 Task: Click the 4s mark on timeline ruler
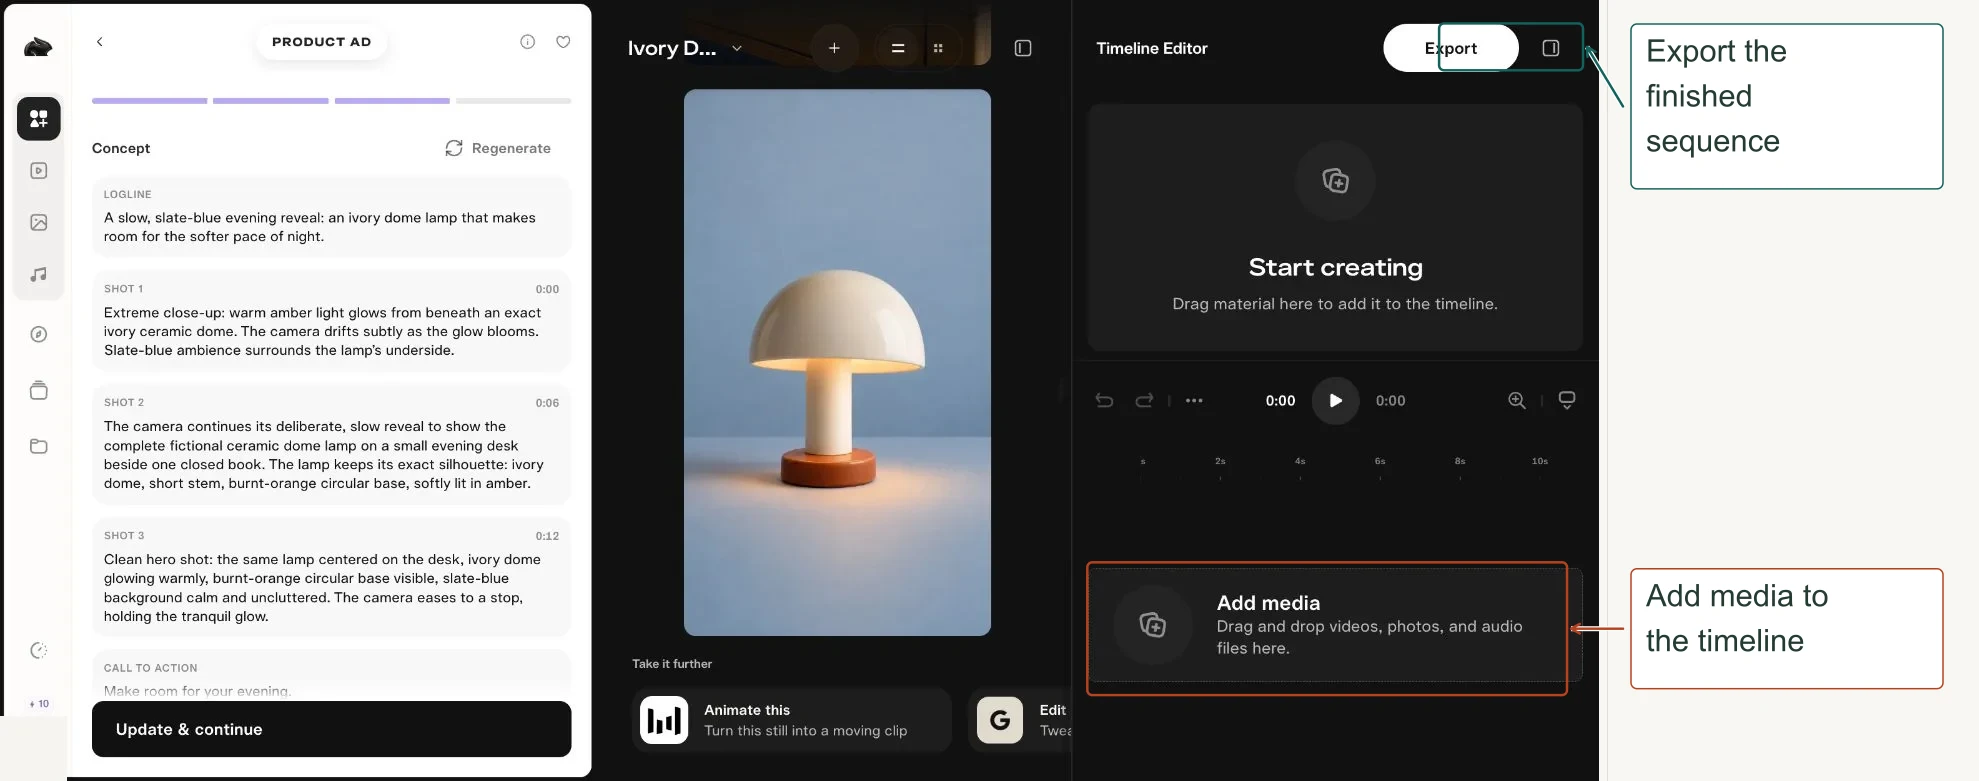pos(1300,462)
